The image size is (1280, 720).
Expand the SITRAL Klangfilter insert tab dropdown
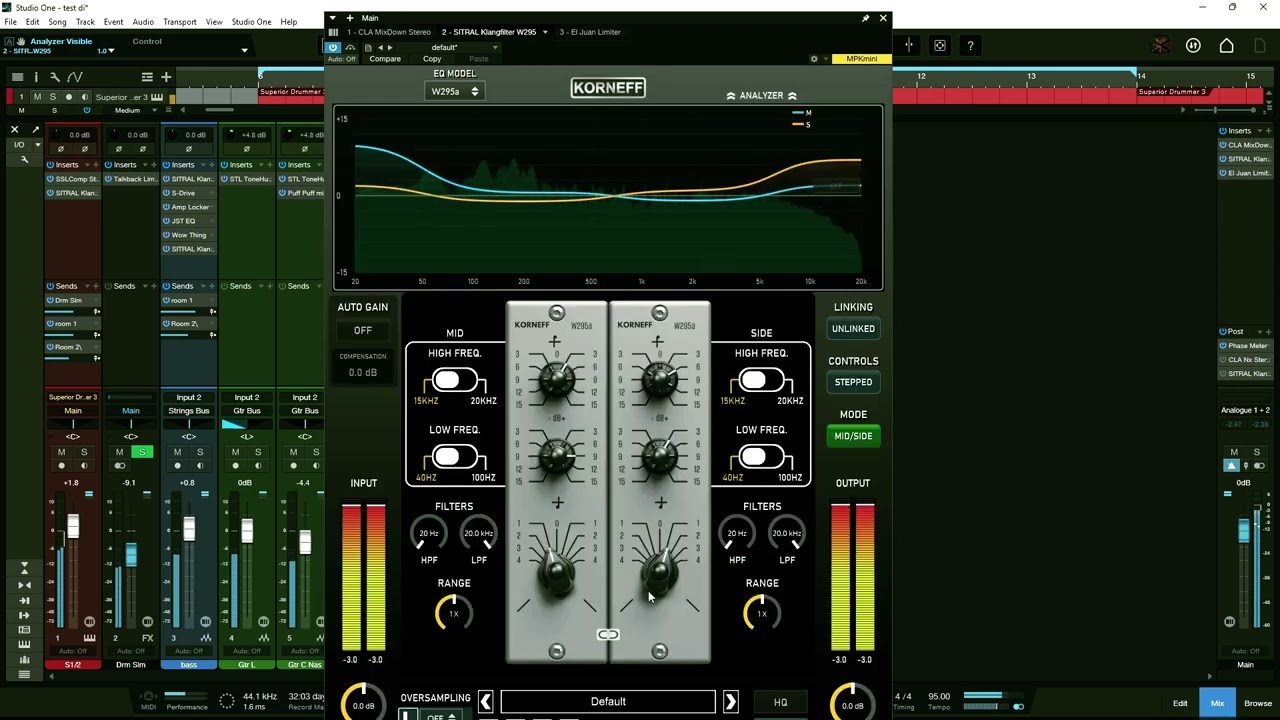545,32
